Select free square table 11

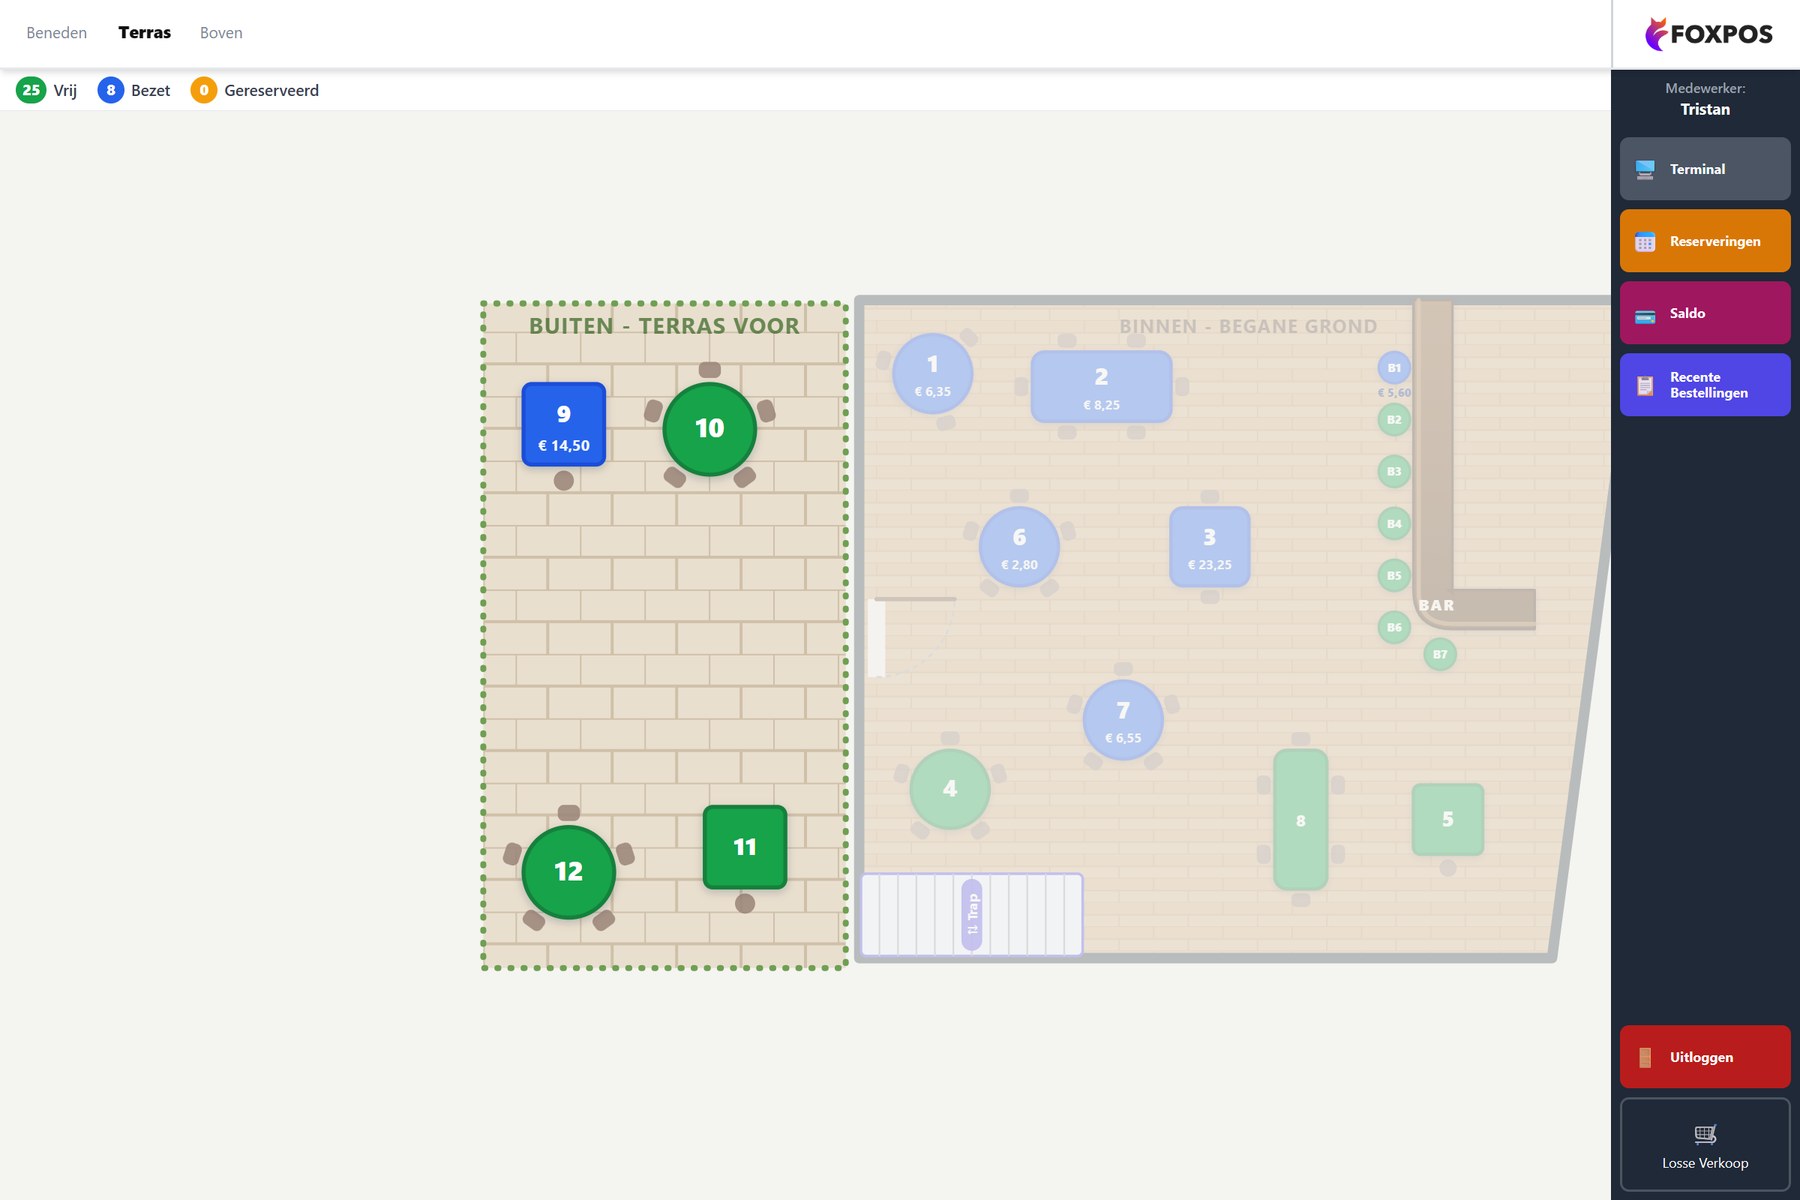(745, 847)
